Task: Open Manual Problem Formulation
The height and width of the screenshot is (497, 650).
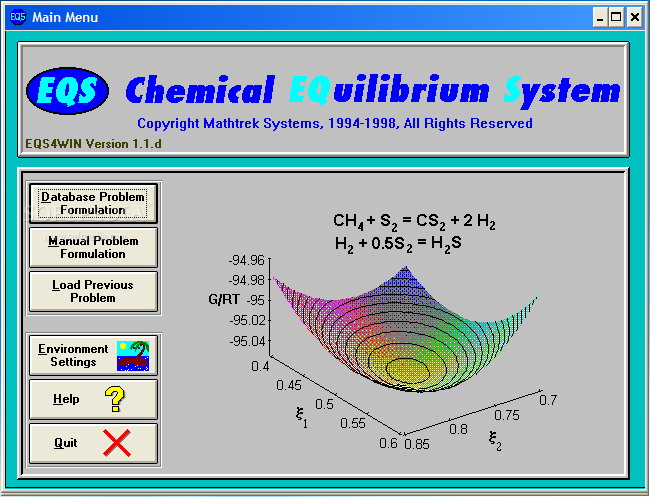Action: pos(93,247)
